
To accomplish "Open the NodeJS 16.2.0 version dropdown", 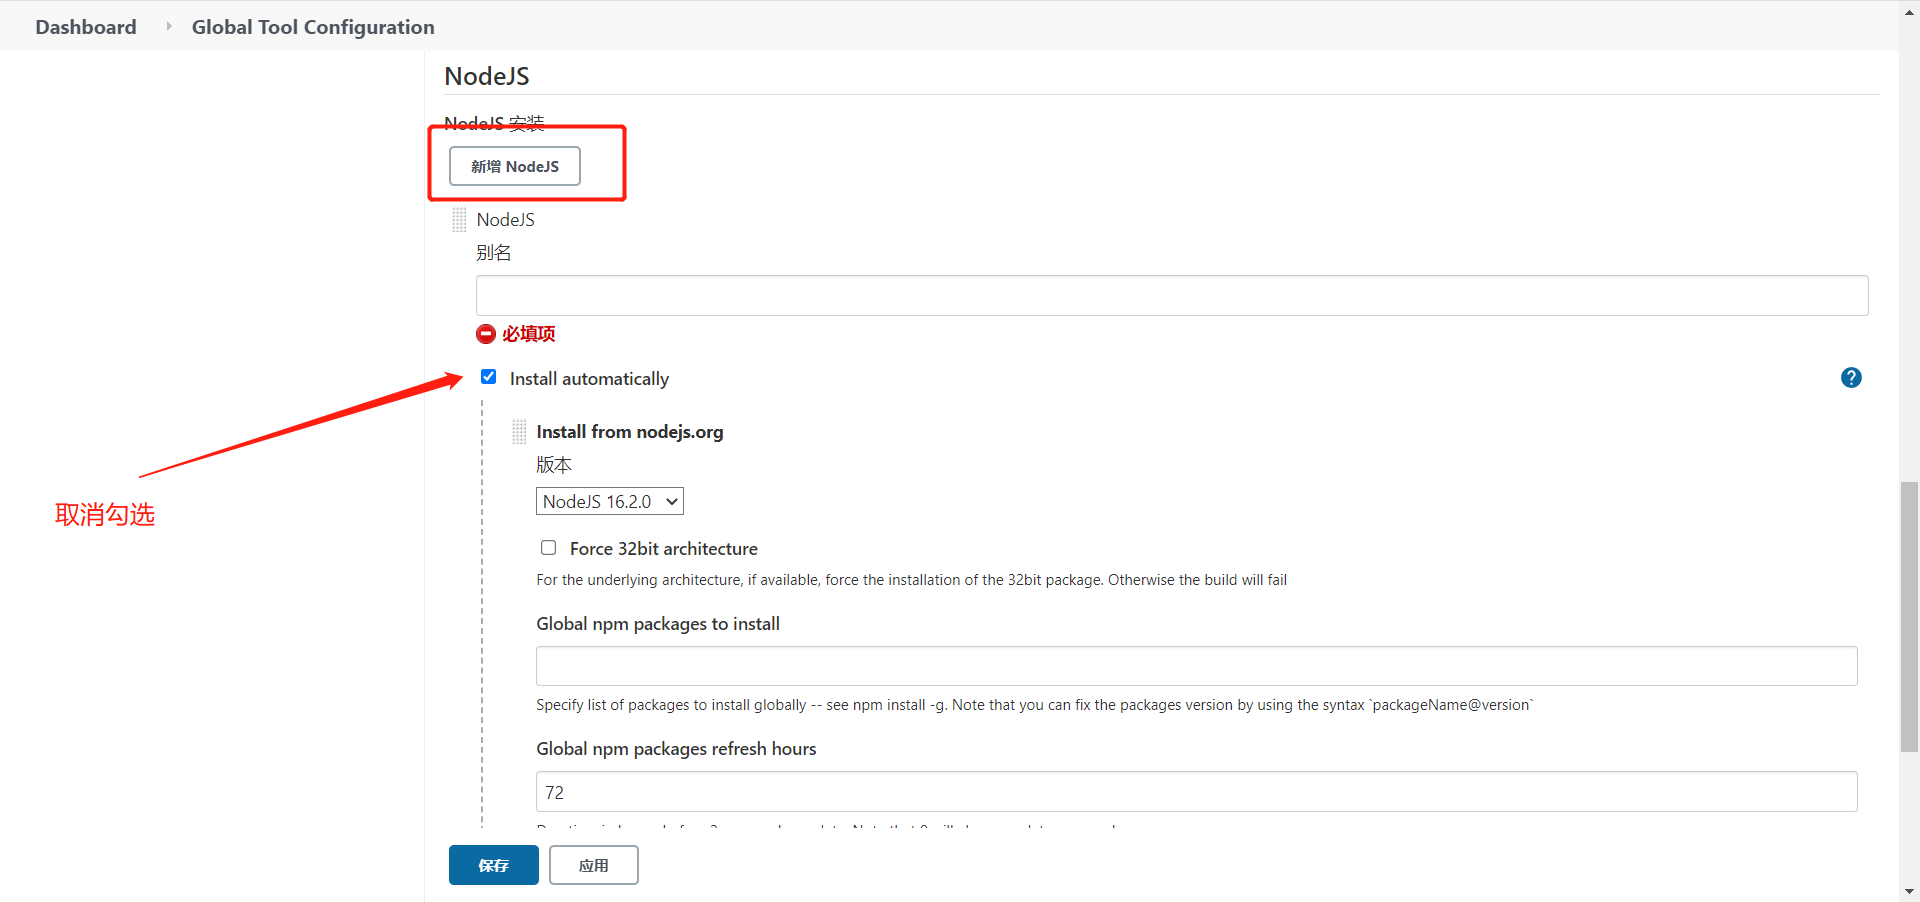I will (610, 501).
